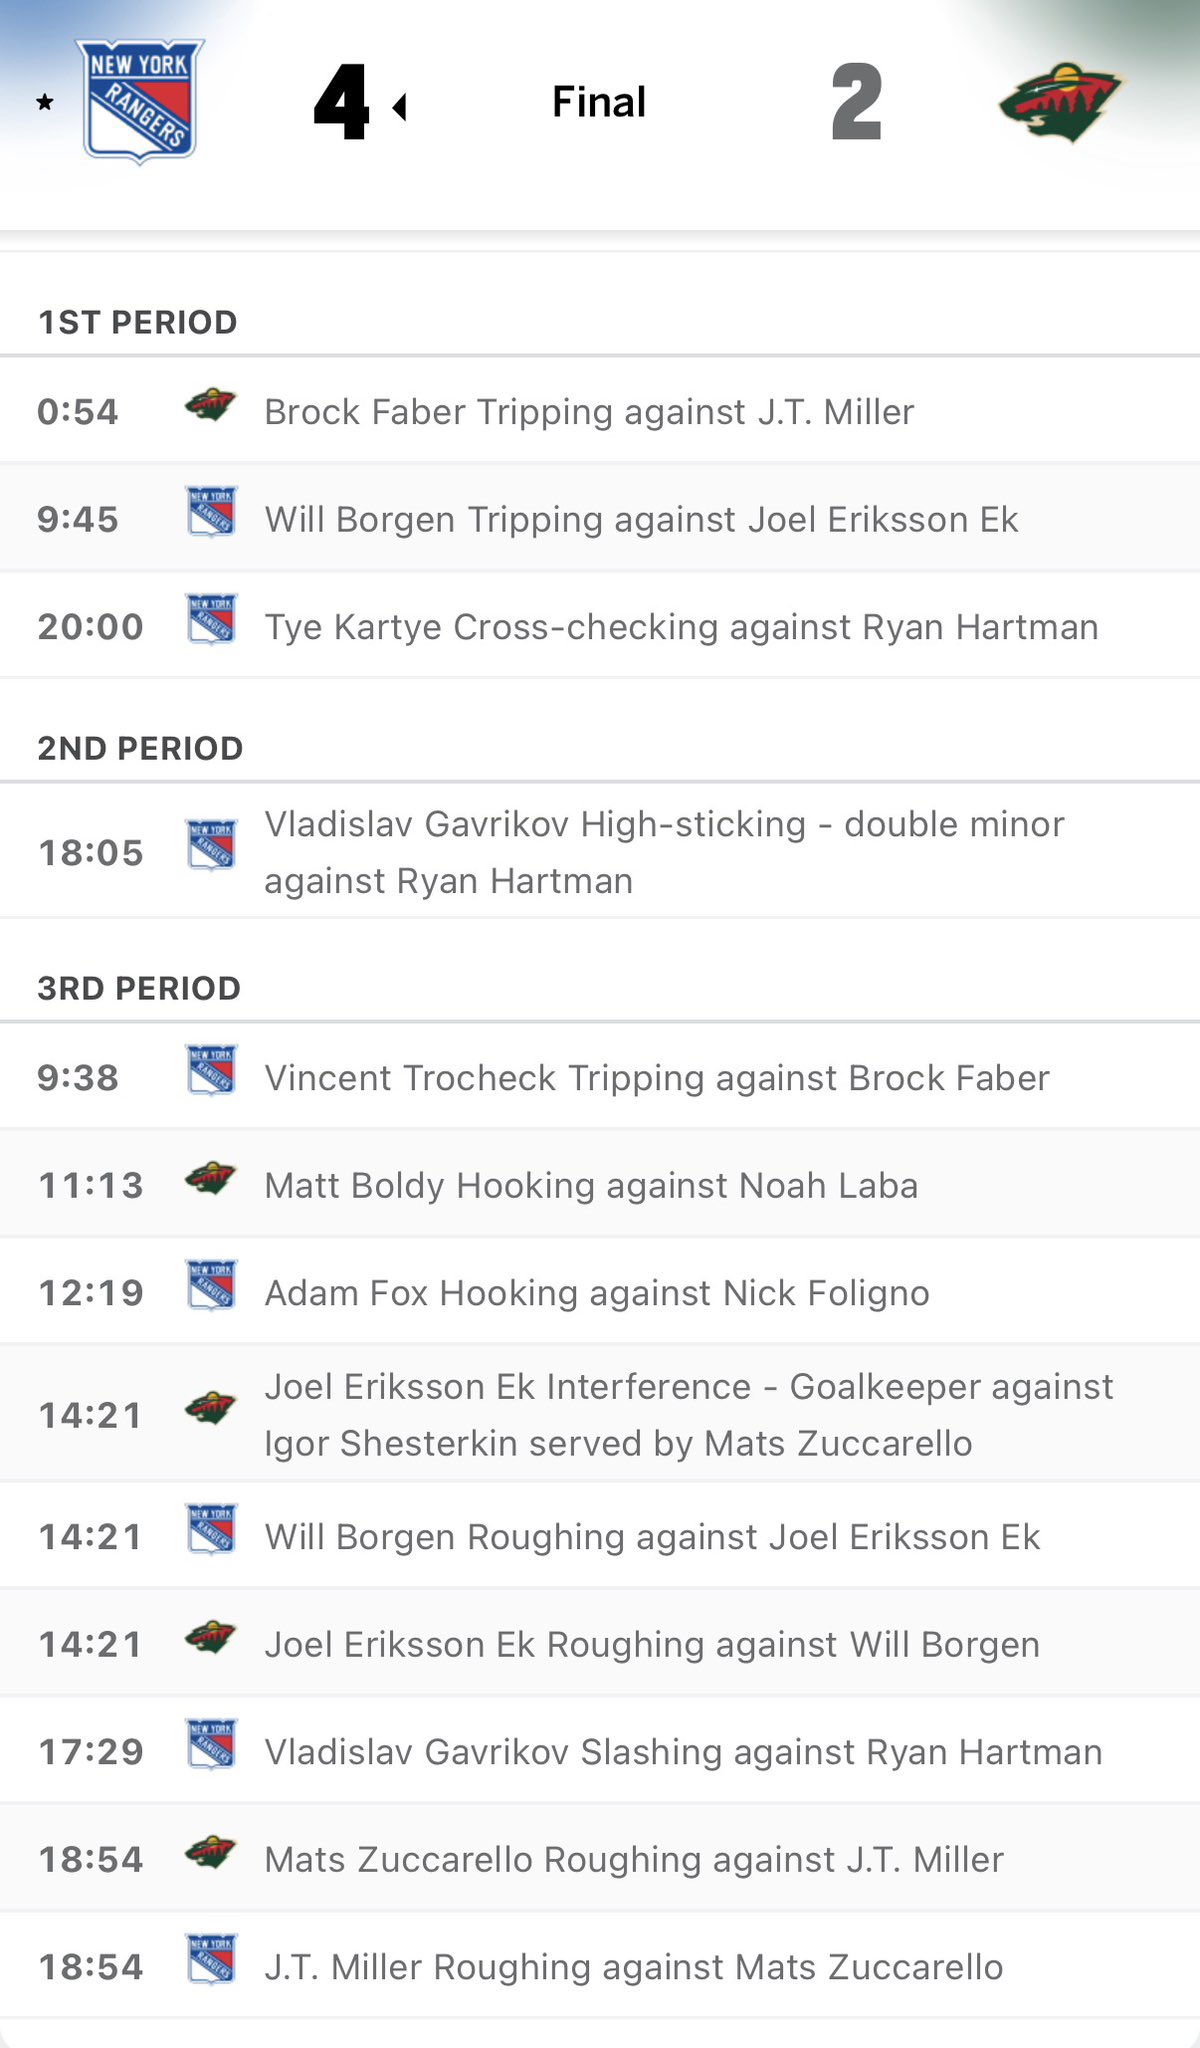This screenshot has height=2048, width=1200.
Task: Click Rangers icon at 17:29 slashing penalty
Action: 211,1745
